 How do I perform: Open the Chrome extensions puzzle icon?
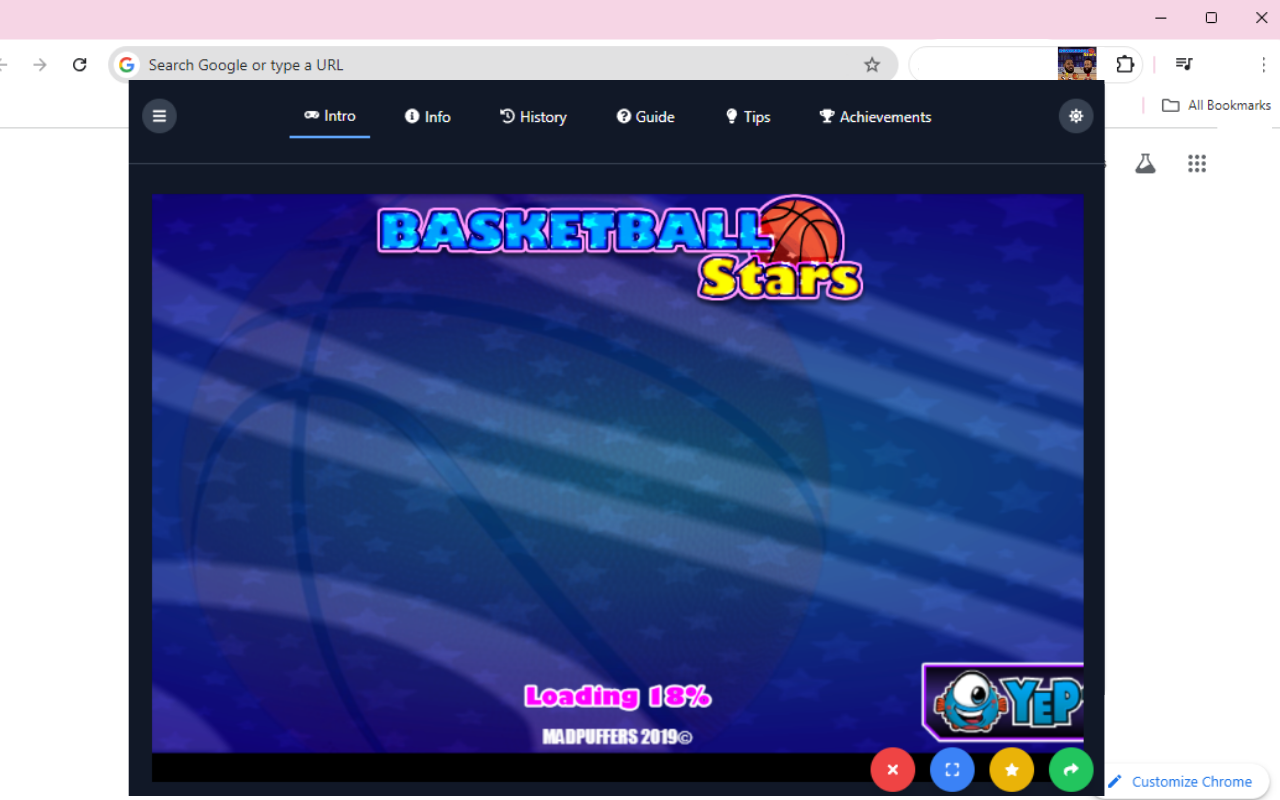coord(1125,63)
